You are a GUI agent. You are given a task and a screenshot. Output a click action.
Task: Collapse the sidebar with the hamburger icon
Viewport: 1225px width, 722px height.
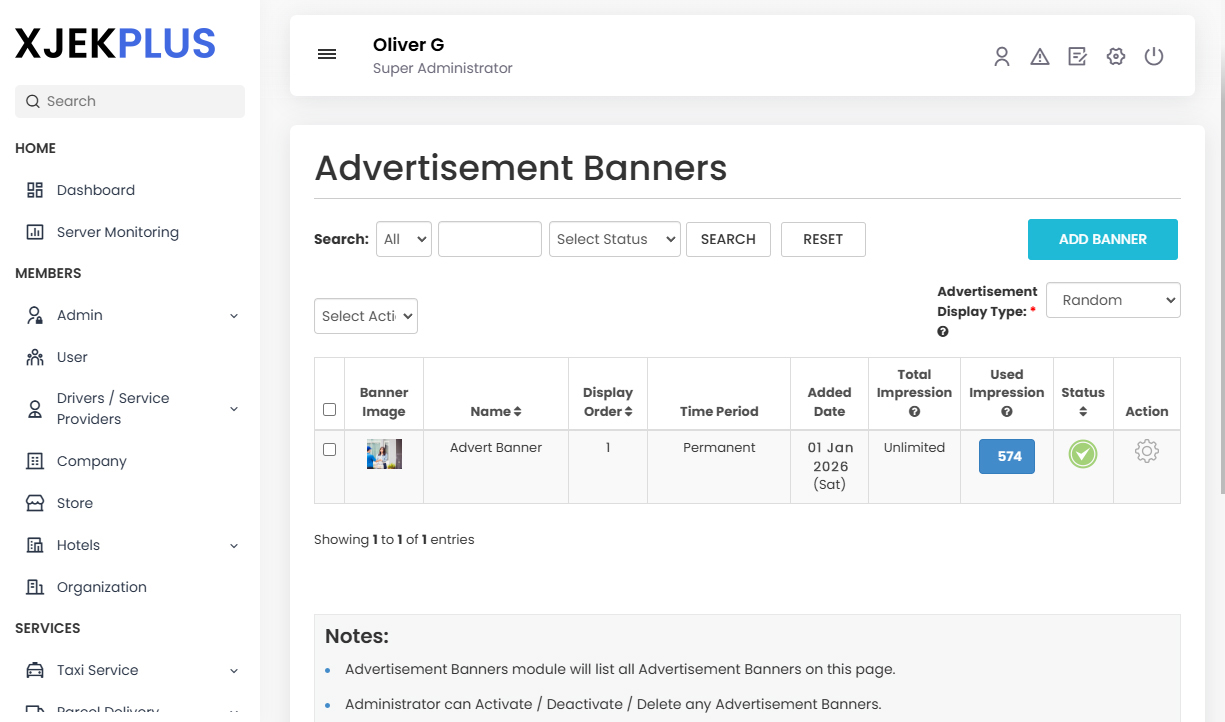pyautogui.click(x=327, y=54)
